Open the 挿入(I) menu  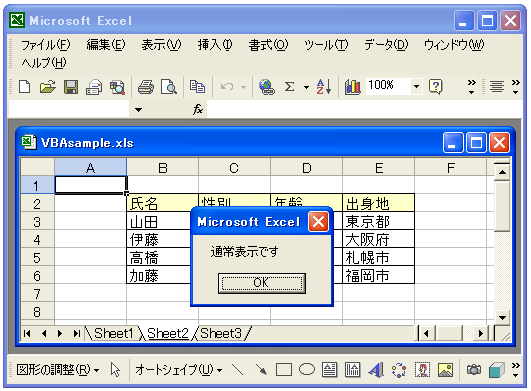(215, 45)
